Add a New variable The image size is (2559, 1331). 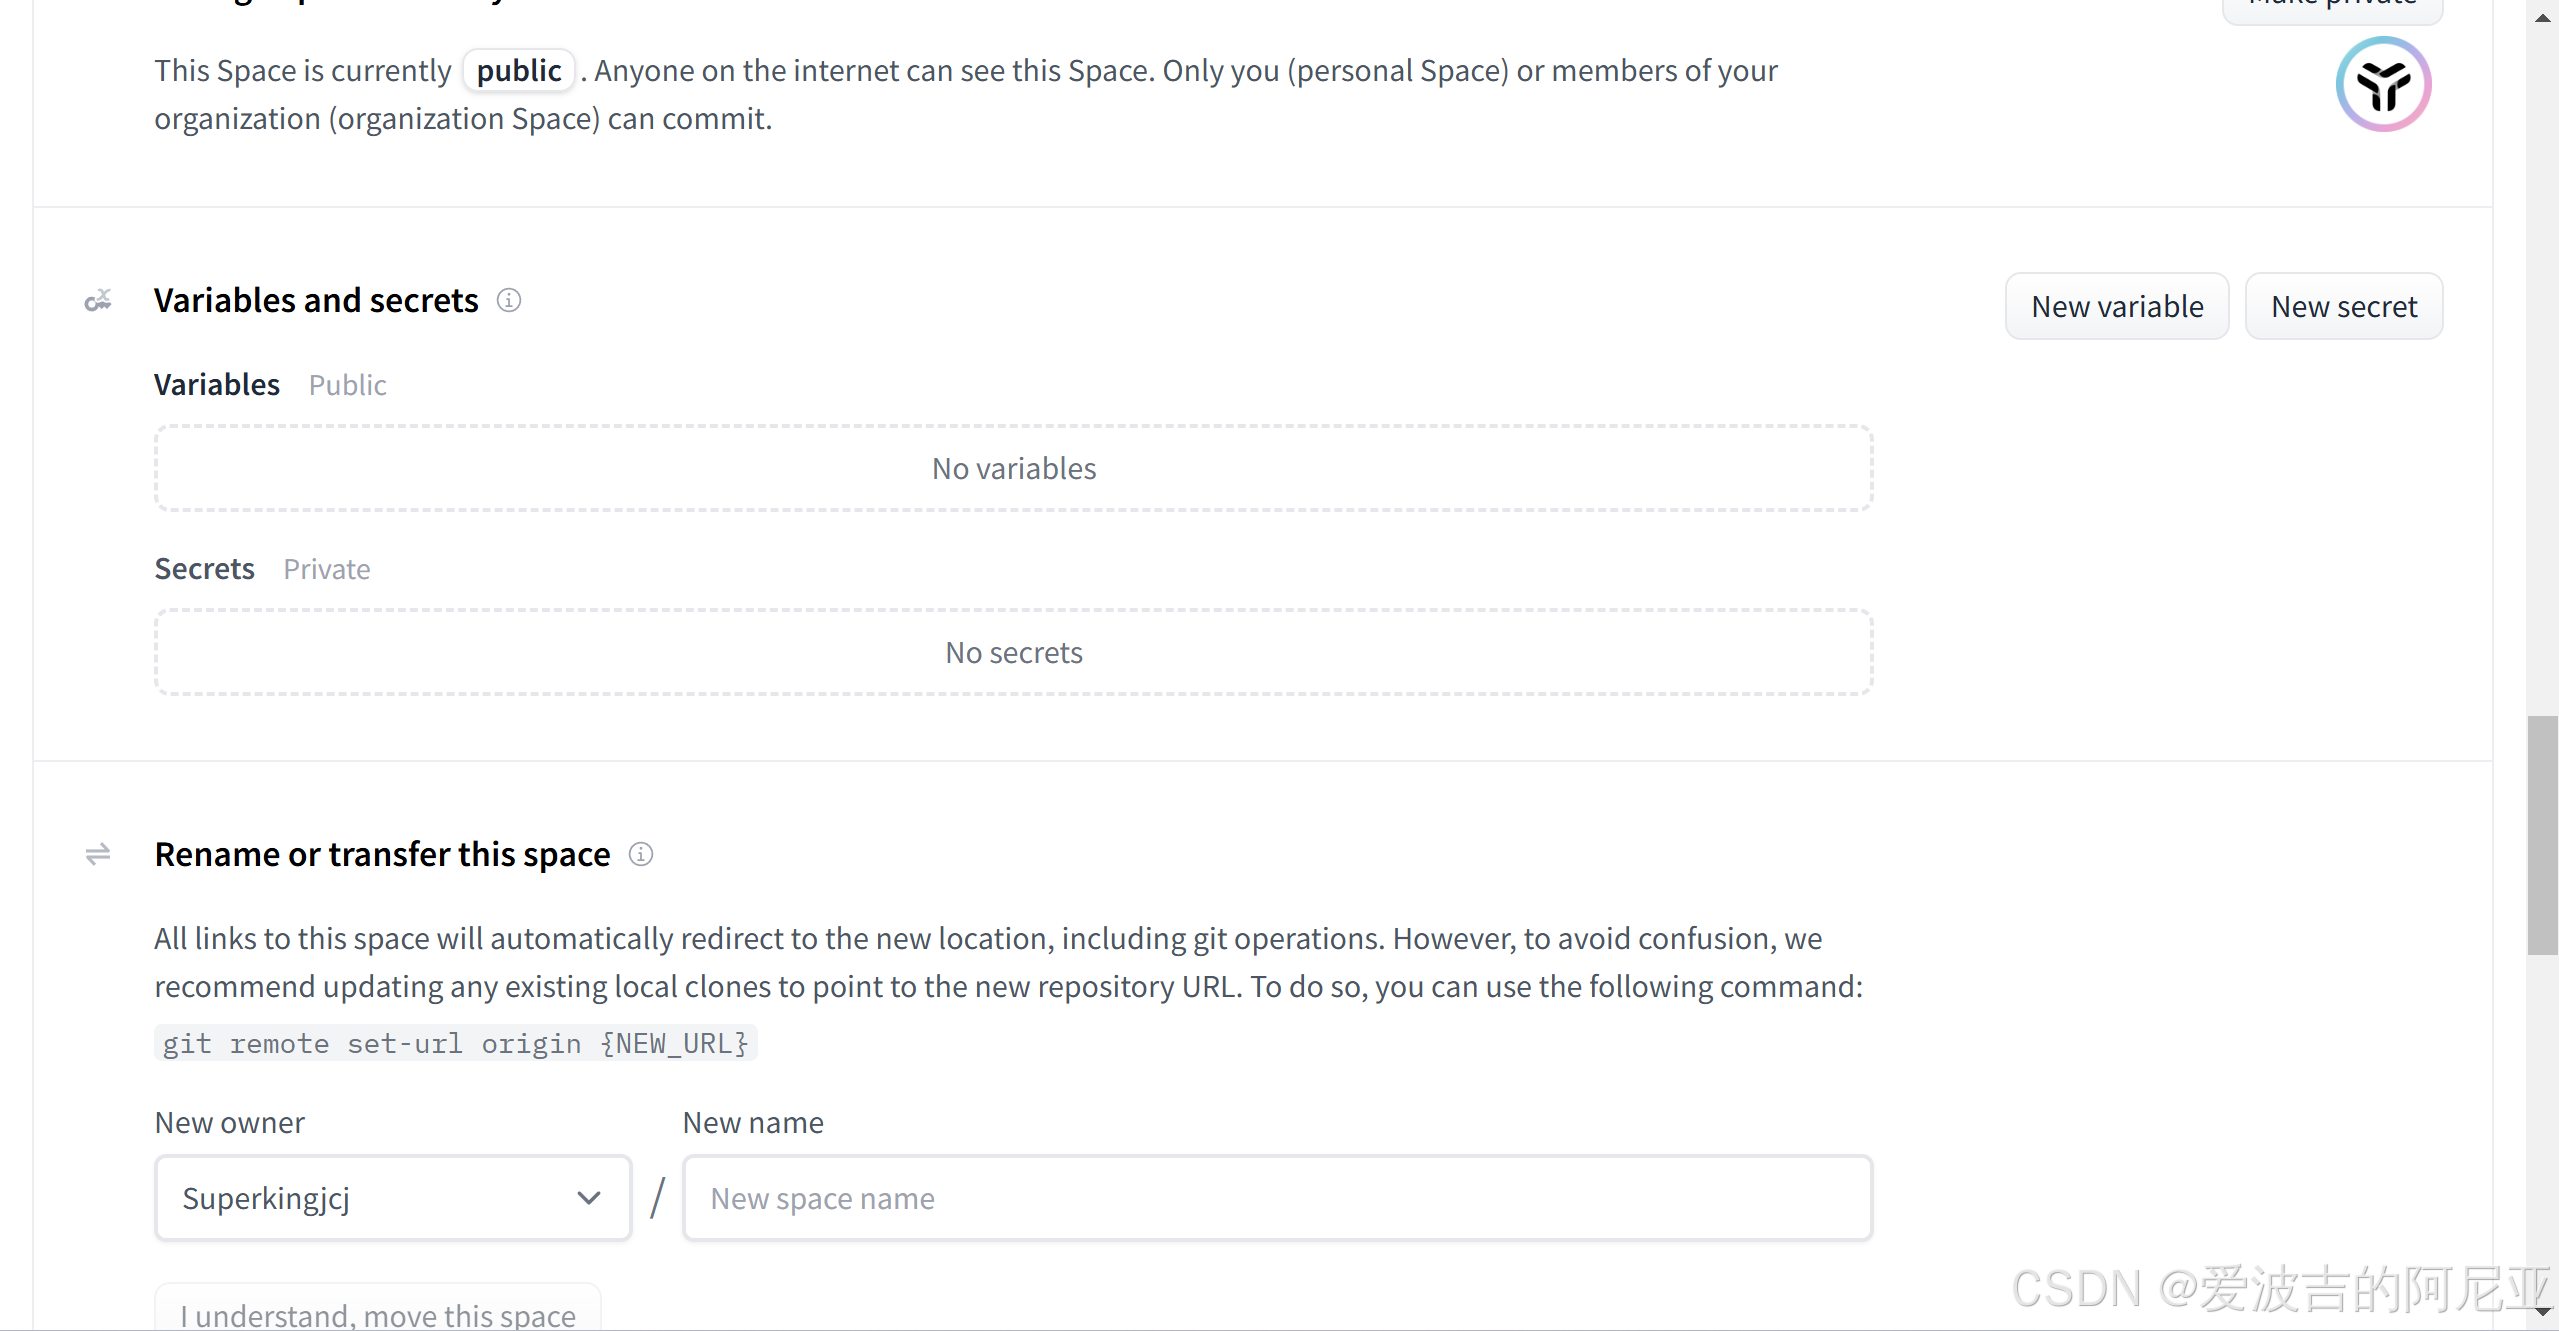pyautogui.click(x=2117, y=307)
